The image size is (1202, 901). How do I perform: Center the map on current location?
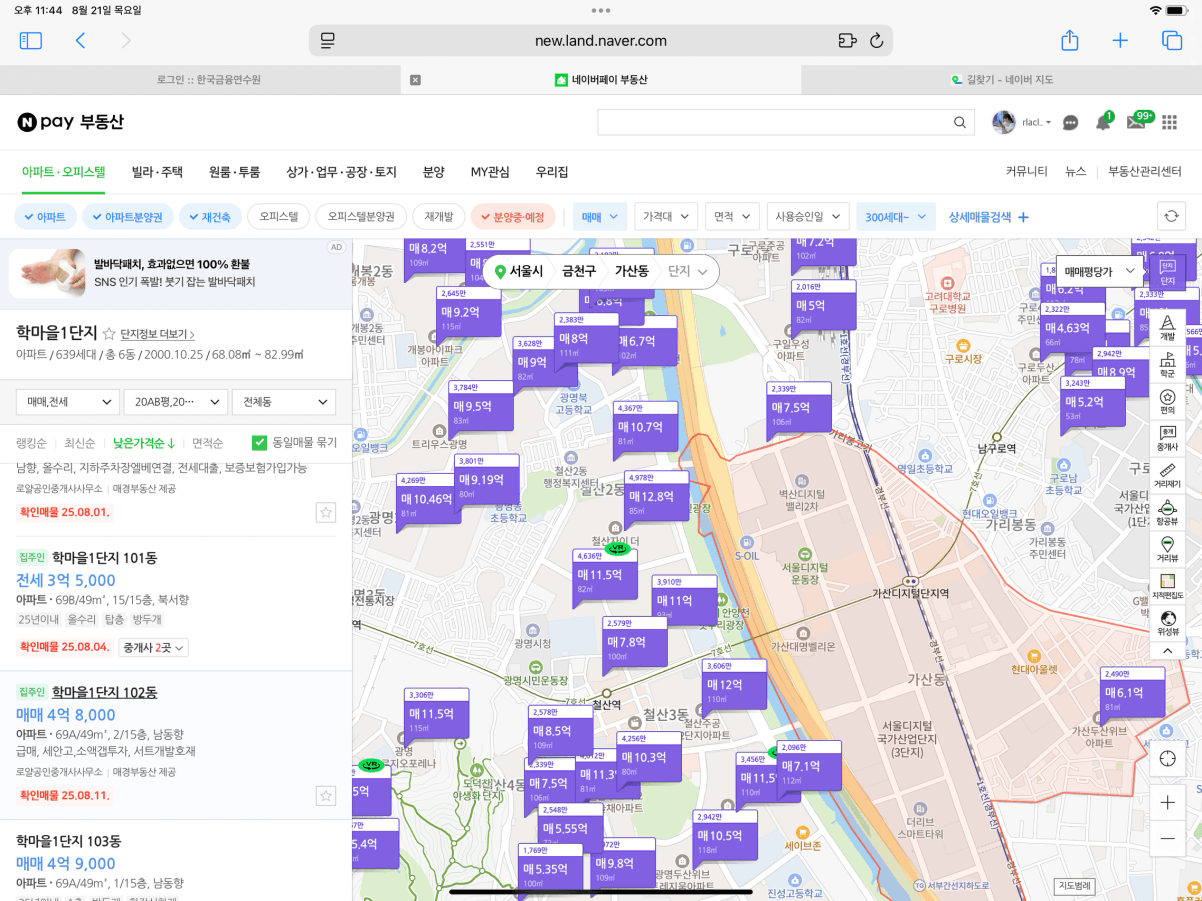1167,758
